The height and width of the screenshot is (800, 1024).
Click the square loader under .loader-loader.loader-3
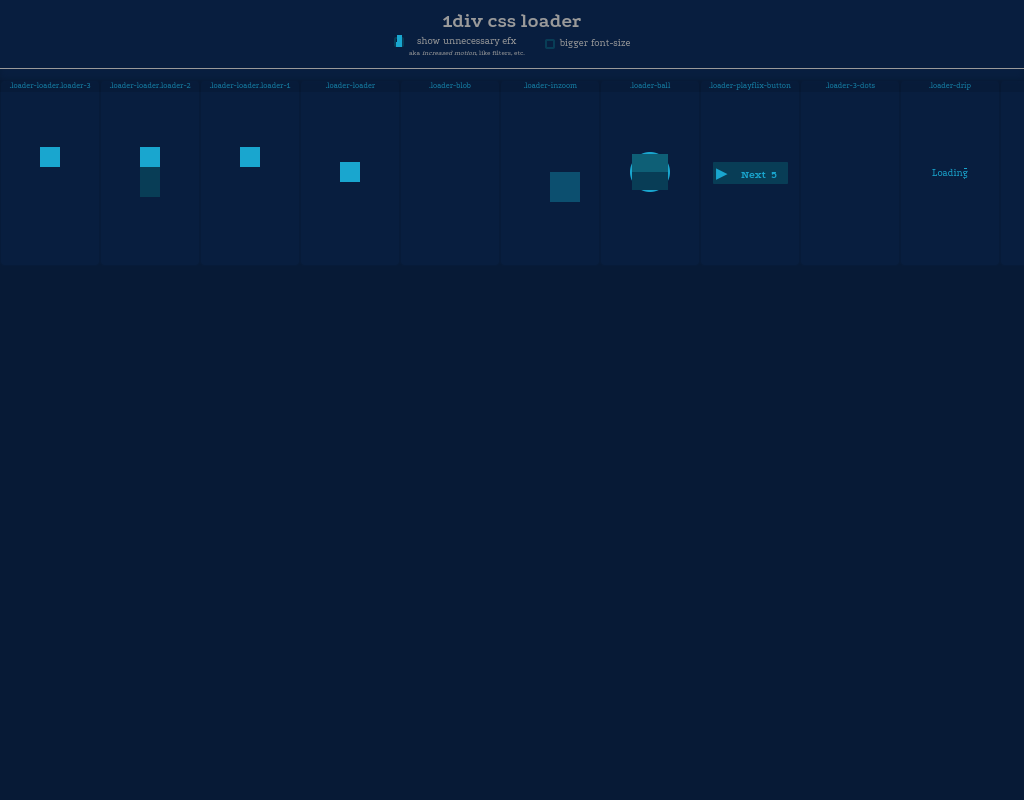tap(50, 157)
